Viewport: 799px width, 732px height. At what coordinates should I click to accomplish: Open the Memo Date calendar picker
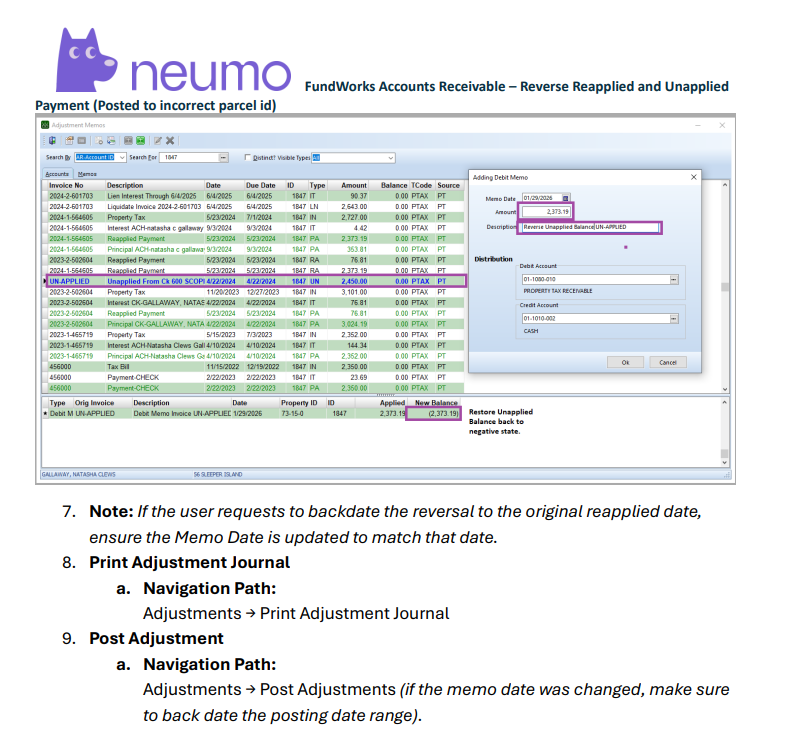pos(566,198)
